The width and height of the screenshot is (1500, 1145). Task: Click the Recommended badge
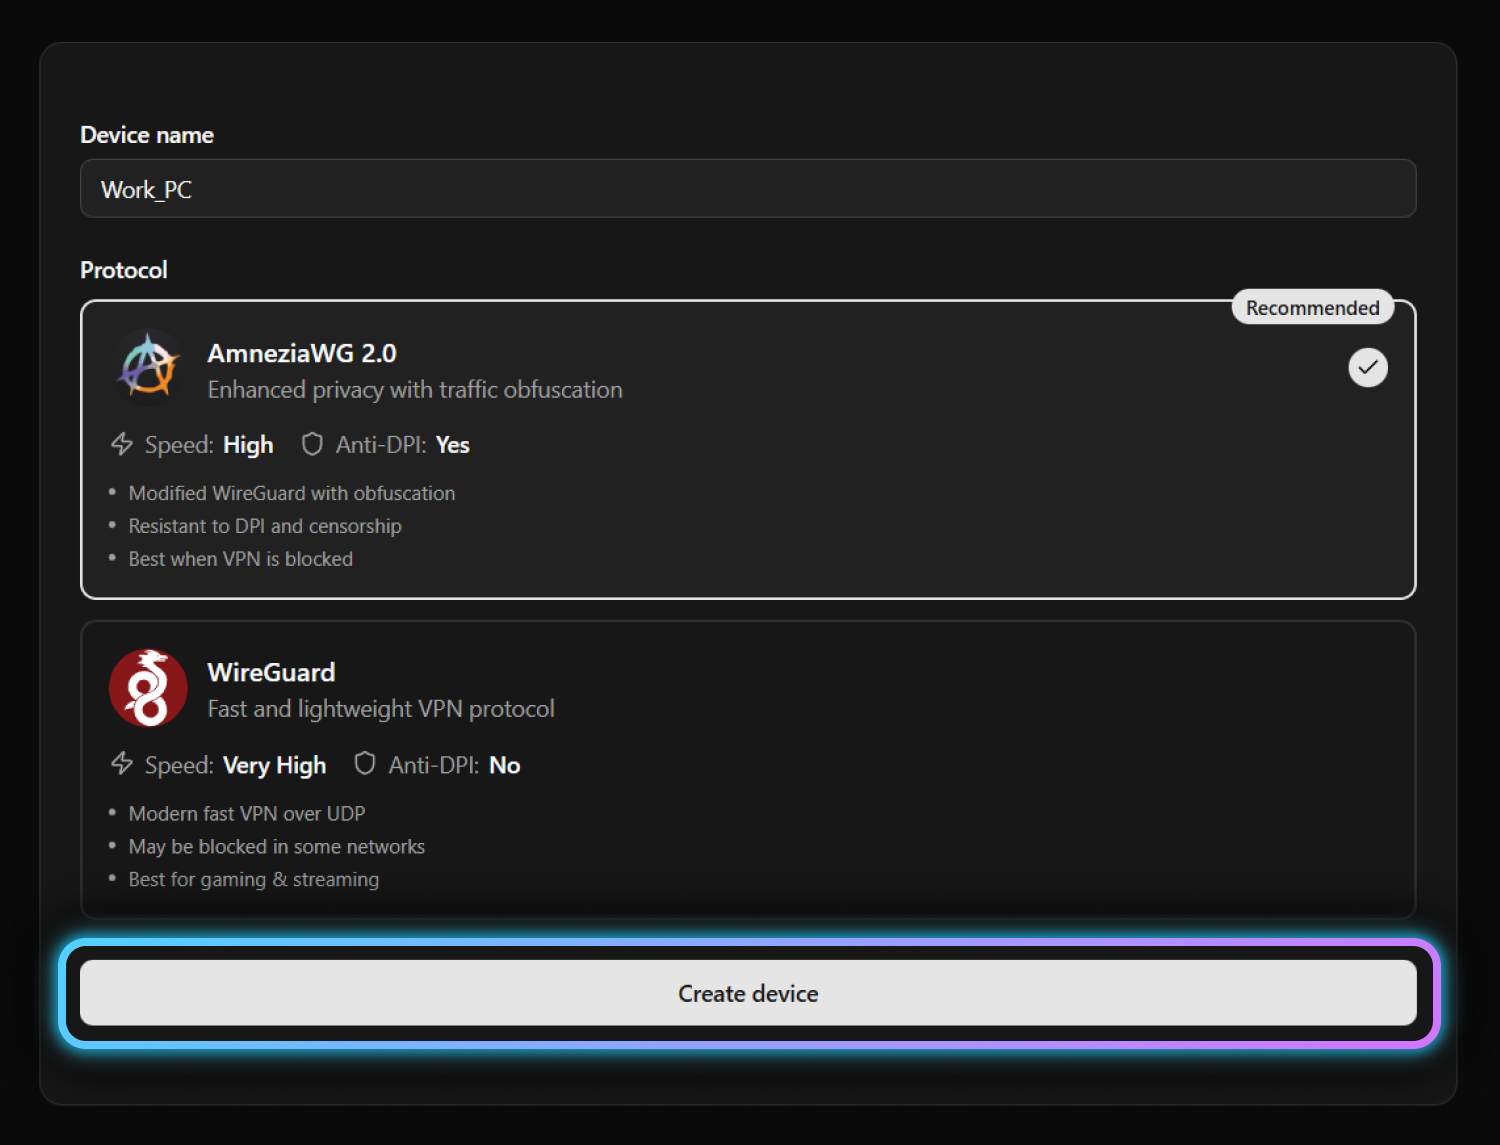(x=1312, y=308)
